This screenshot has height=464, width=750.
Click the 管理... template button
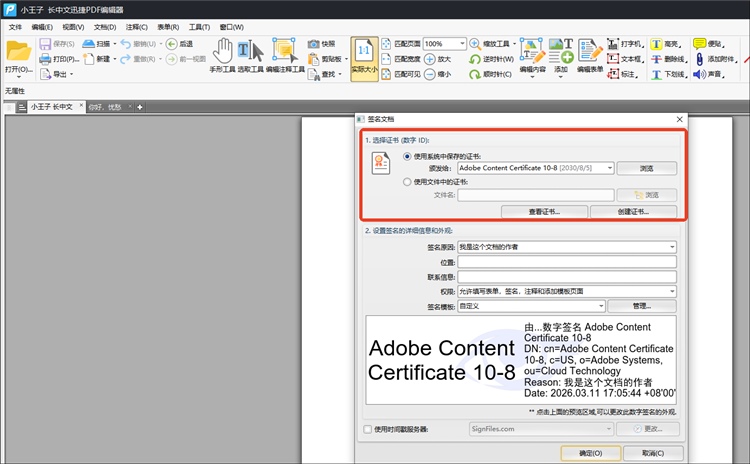click(642, 306)
